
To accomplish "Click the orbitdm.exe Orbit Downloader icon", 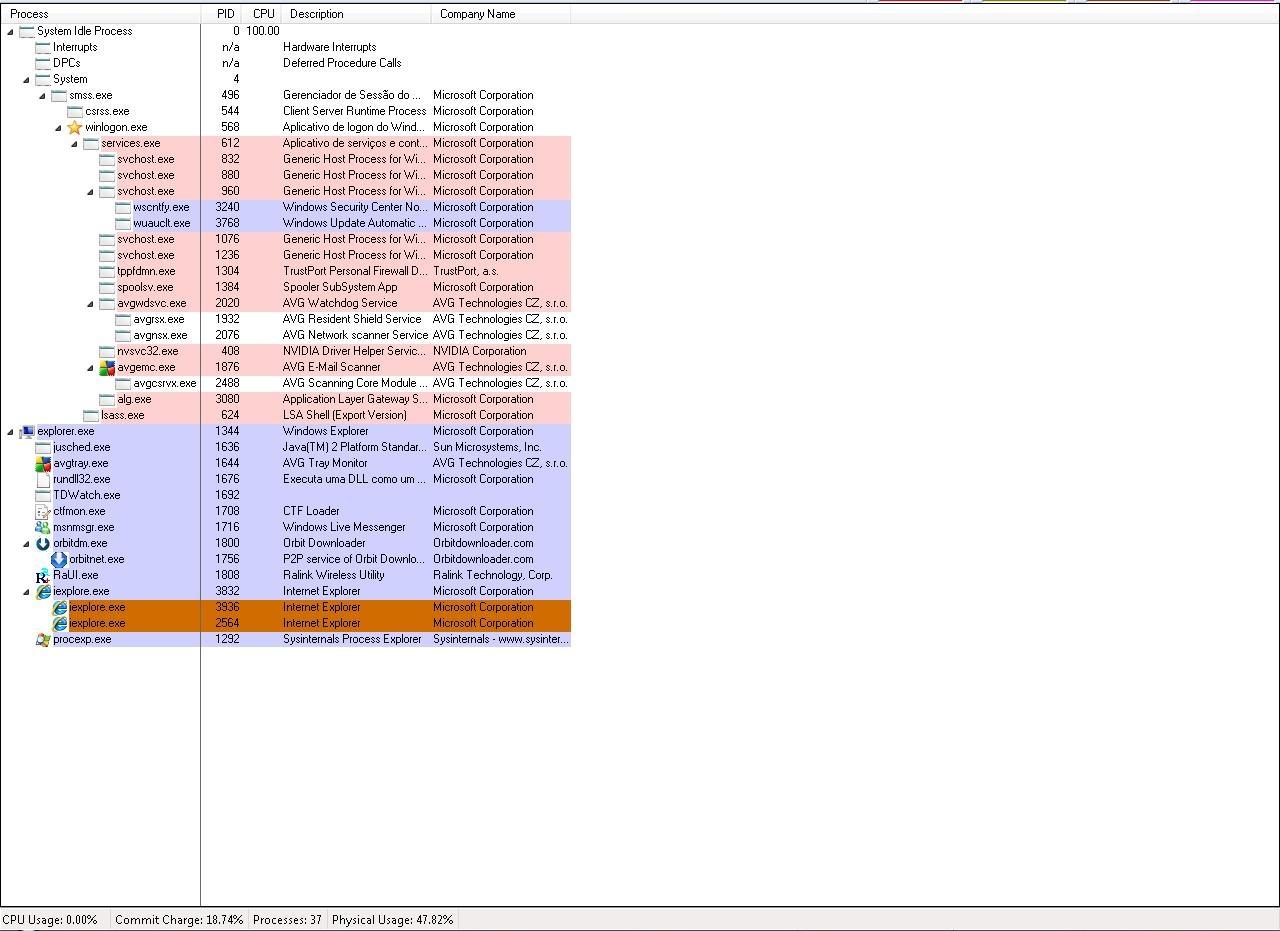I will tap(43, 543).
